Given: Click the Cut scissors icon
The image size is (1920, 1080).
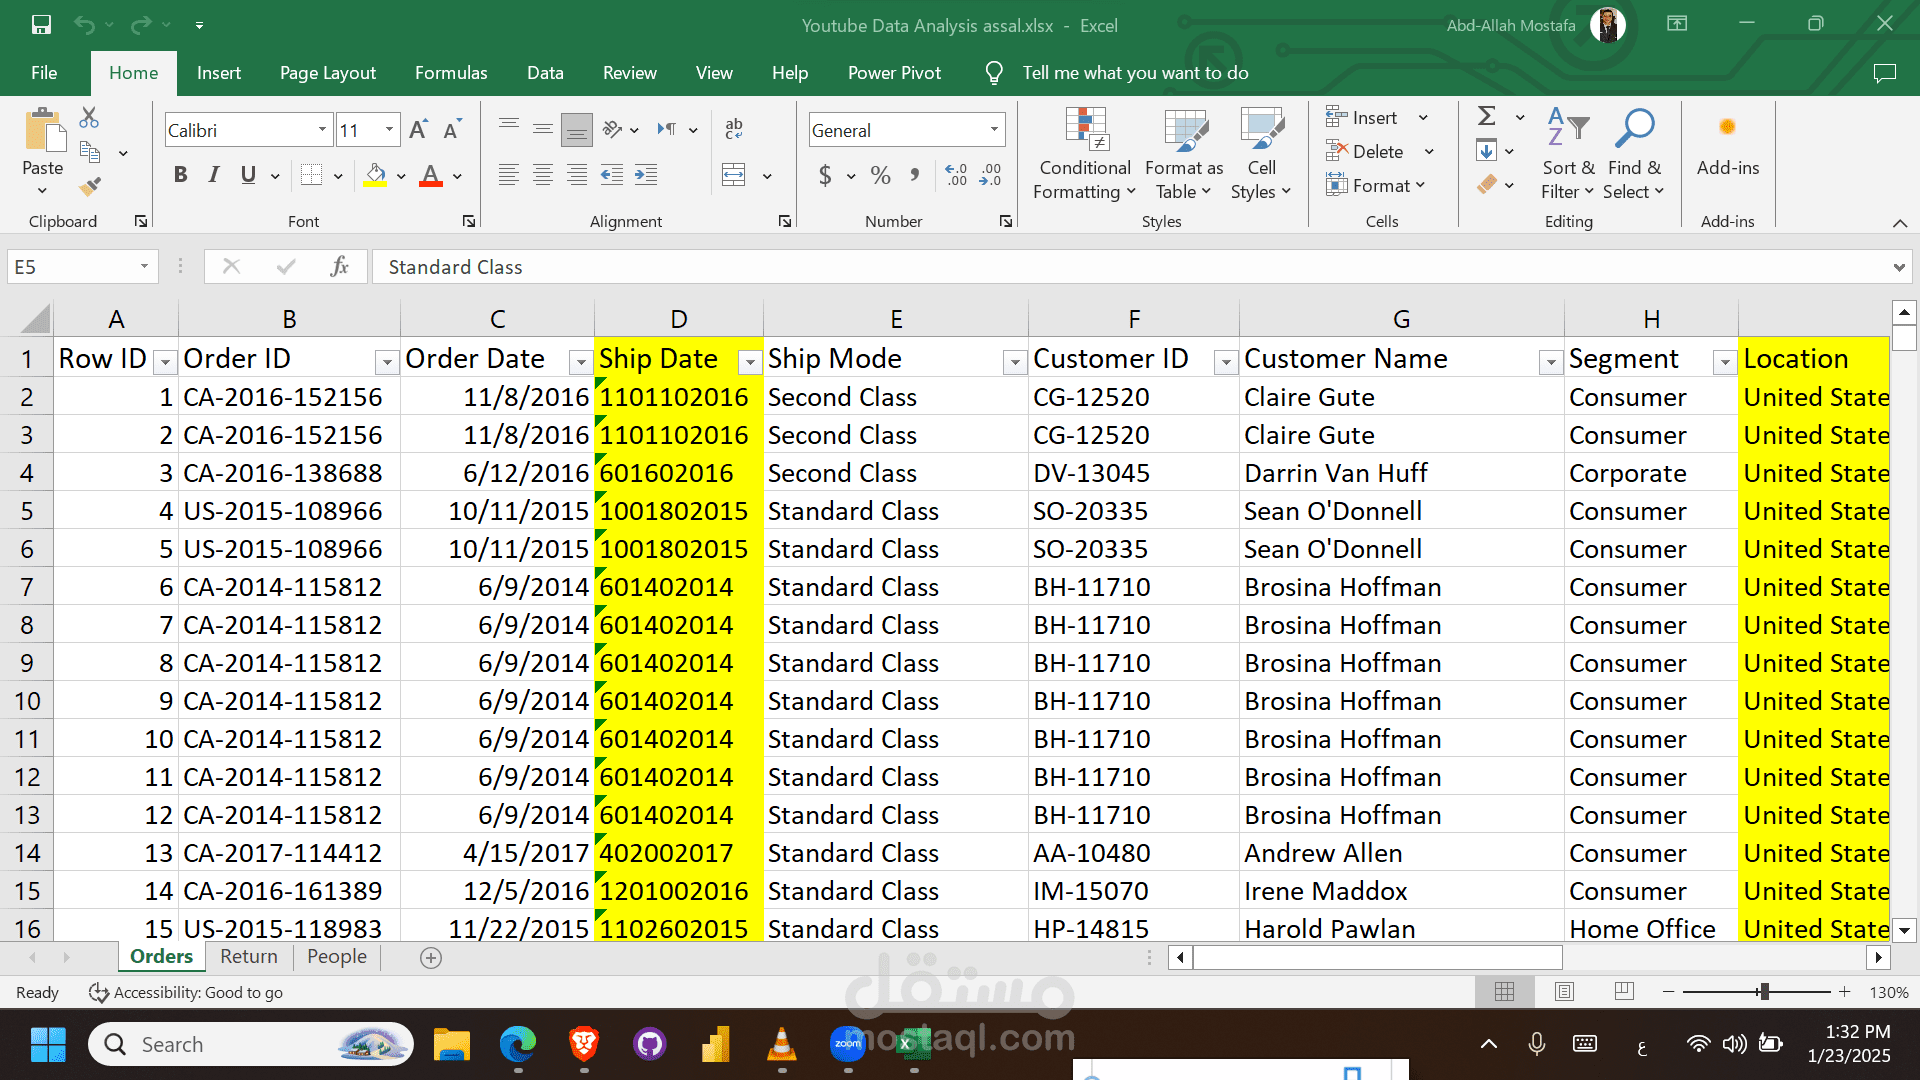Looking at the screenshot, I should [x=89, y=118].
